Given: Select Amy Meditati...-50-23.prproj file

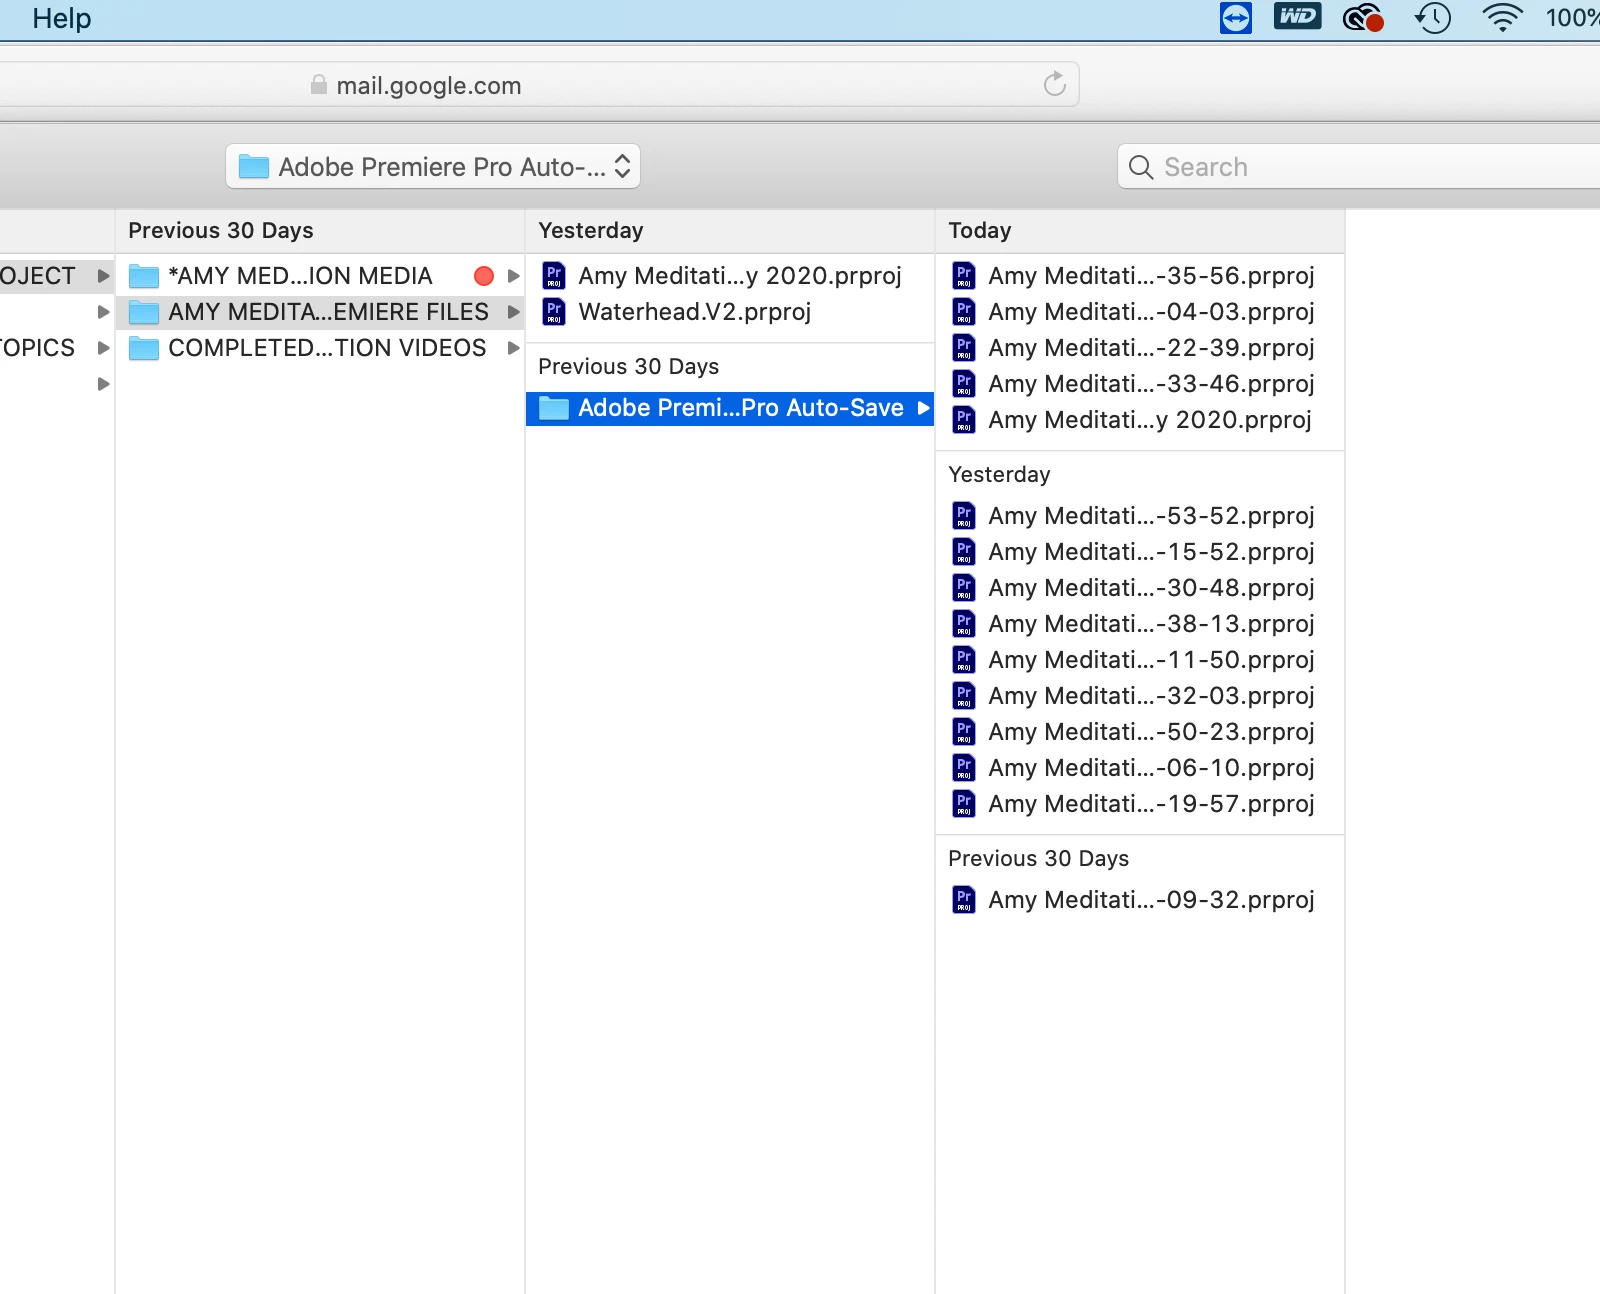Looking at the screenshot, I should click(x=1140, y=732).
